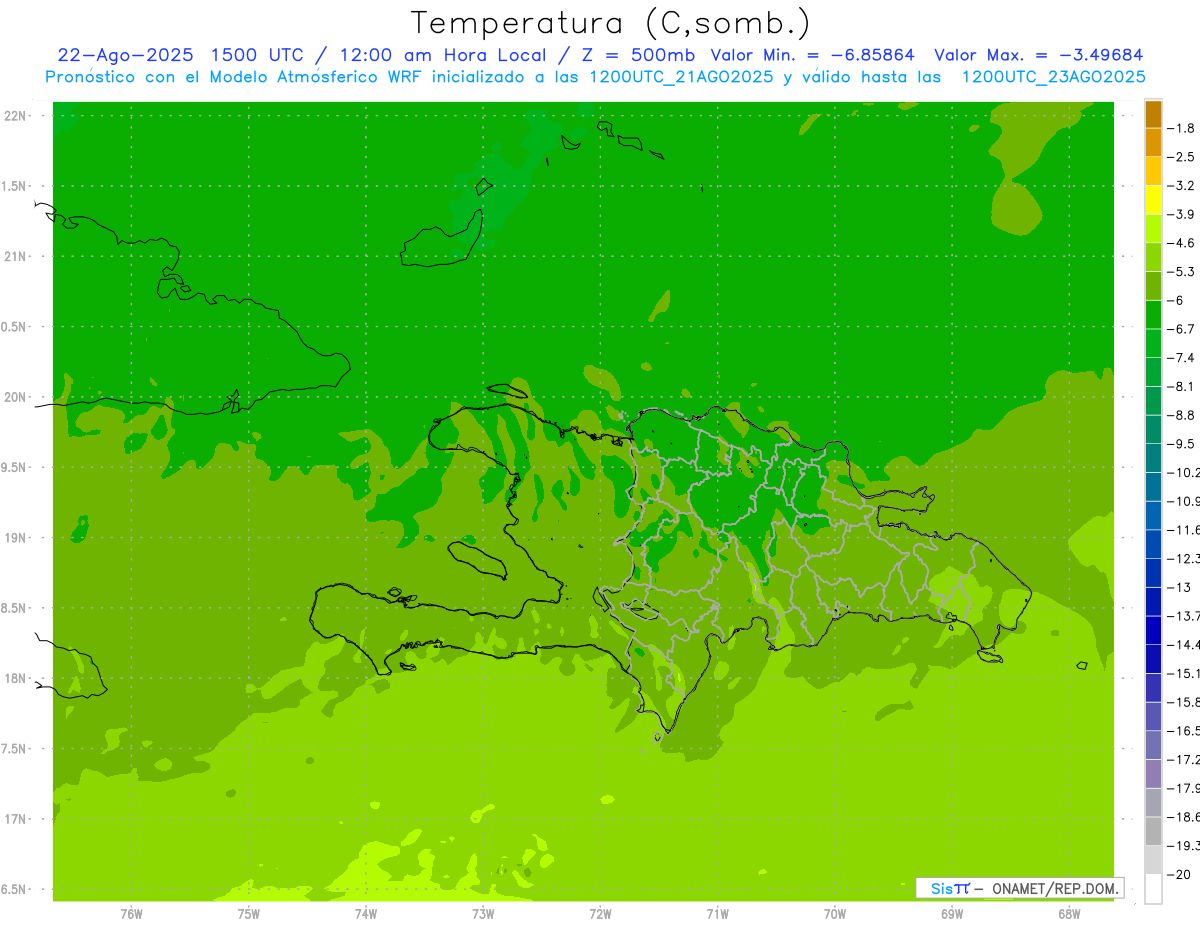Click blue legend swatch between -13 and -13.7
The width and height of the screenshot is (1200, 927).
1153,601
